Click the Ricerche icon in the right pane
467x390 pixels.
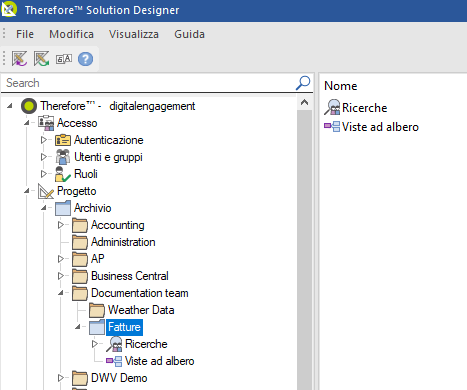point(332,107)
